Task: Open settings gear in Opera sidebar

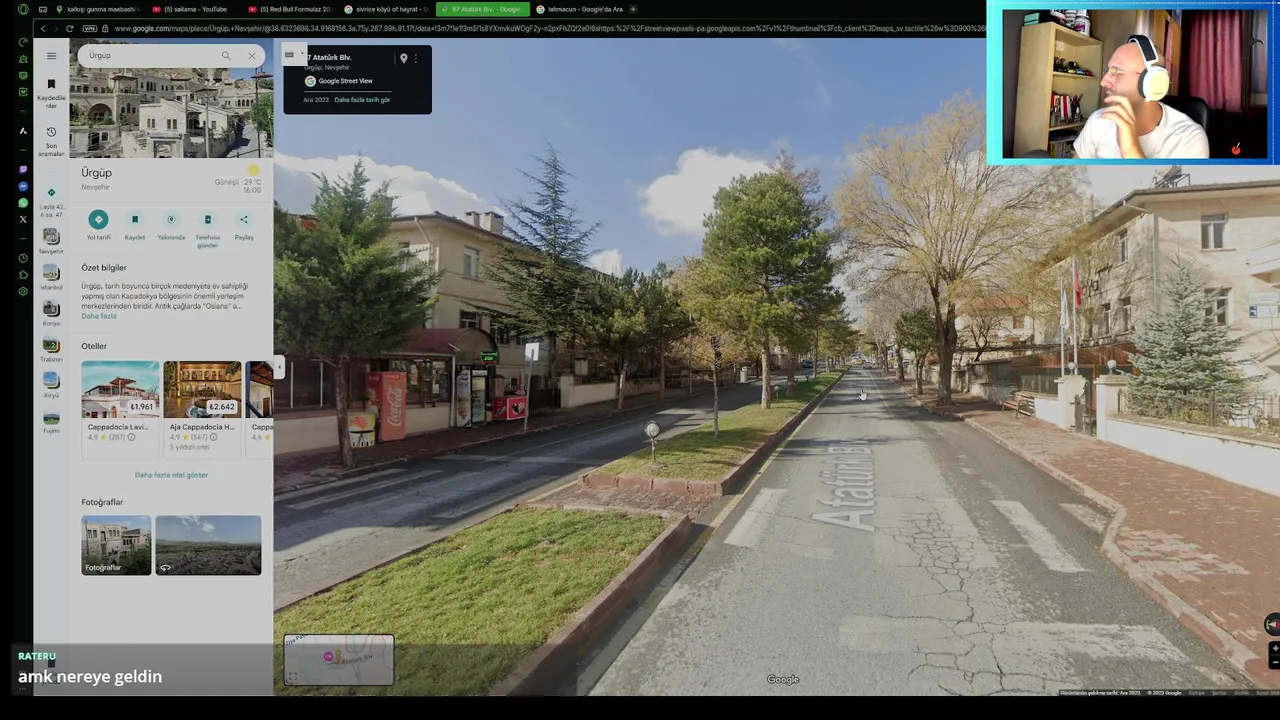Action: coord(23,291)
